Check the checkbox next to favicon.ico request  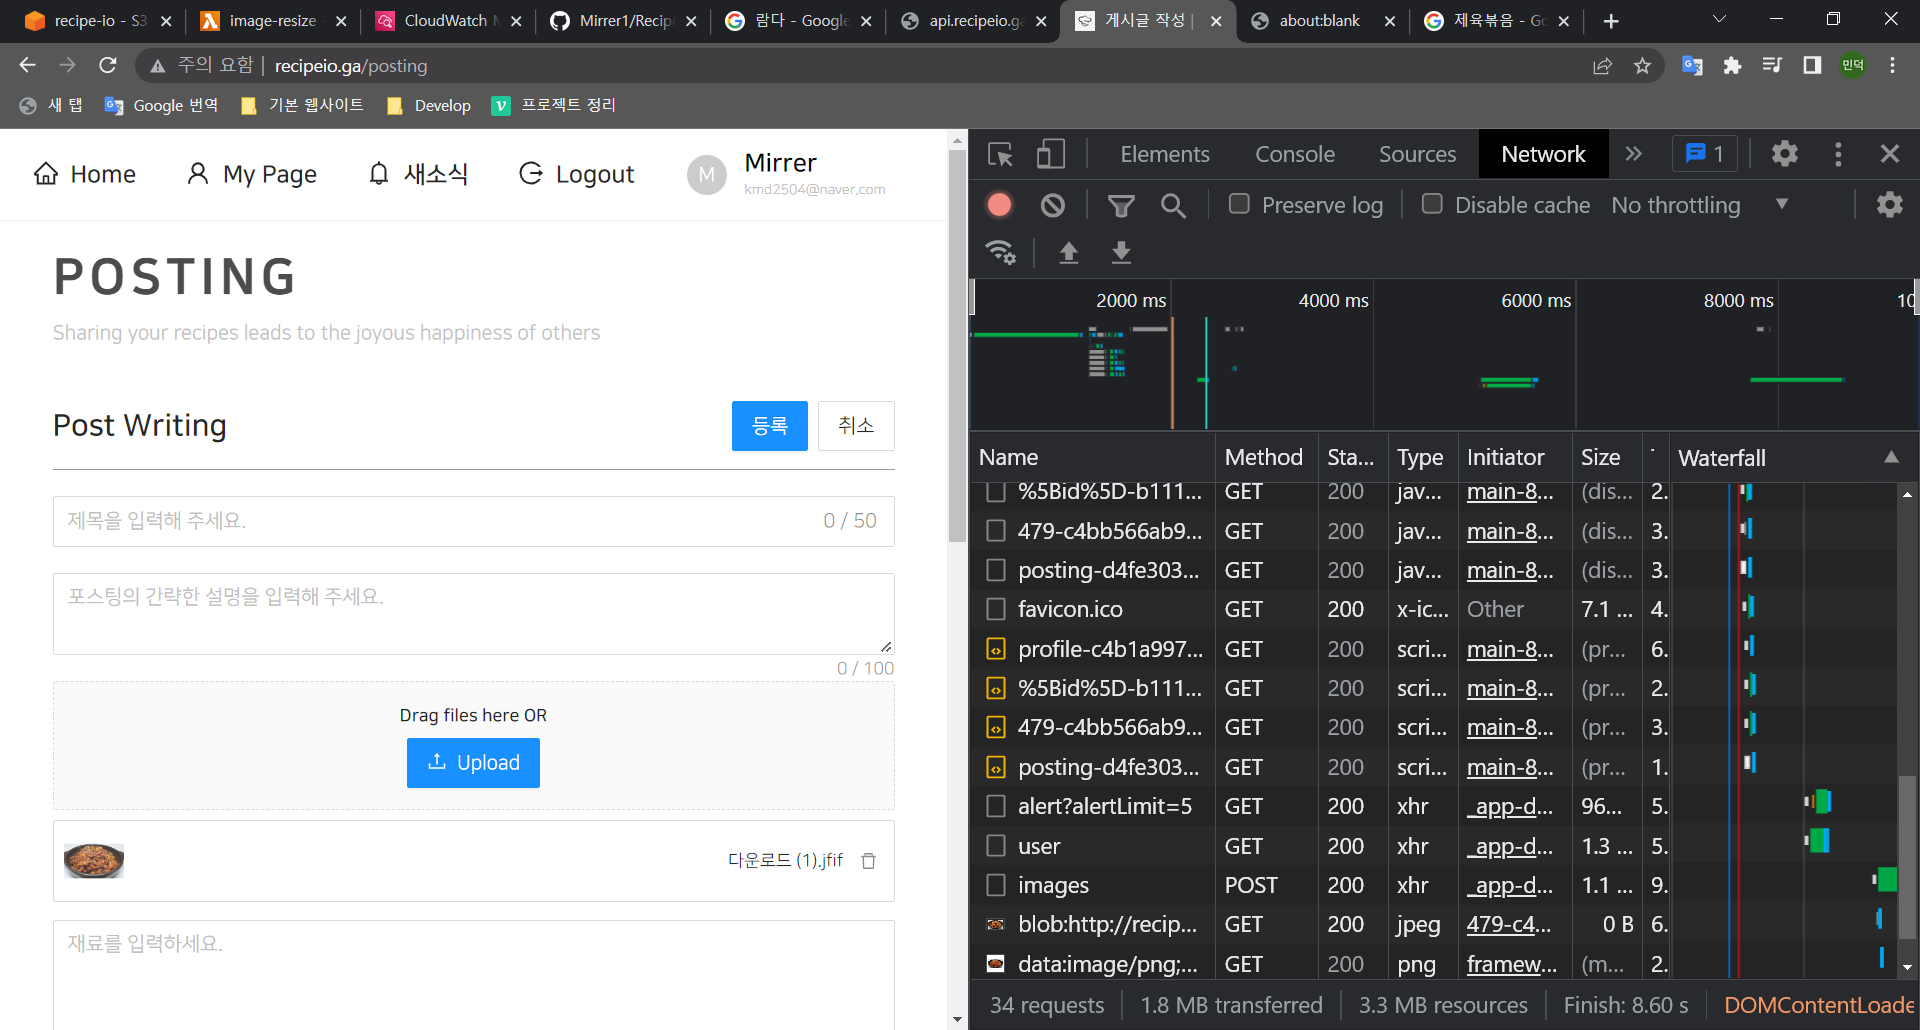pos(996,608)
